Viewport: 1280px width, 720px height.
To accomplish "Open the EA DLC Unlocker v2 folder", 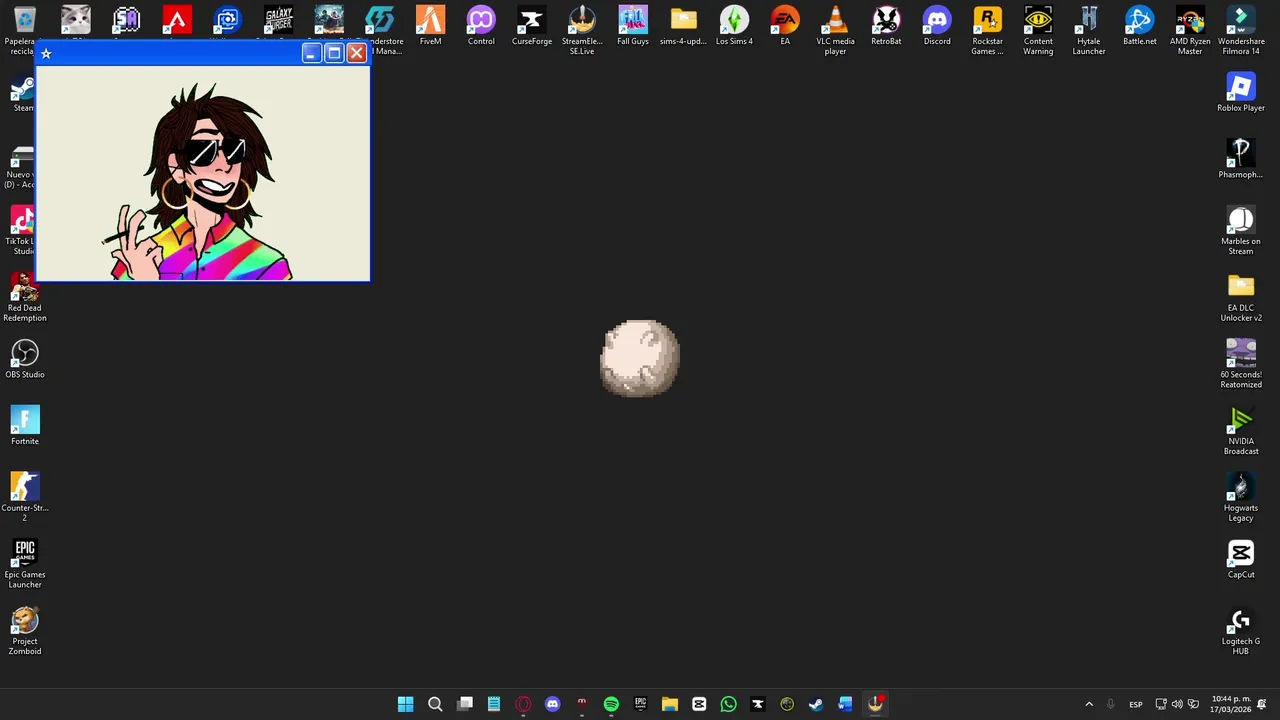I will (1241, 297).
